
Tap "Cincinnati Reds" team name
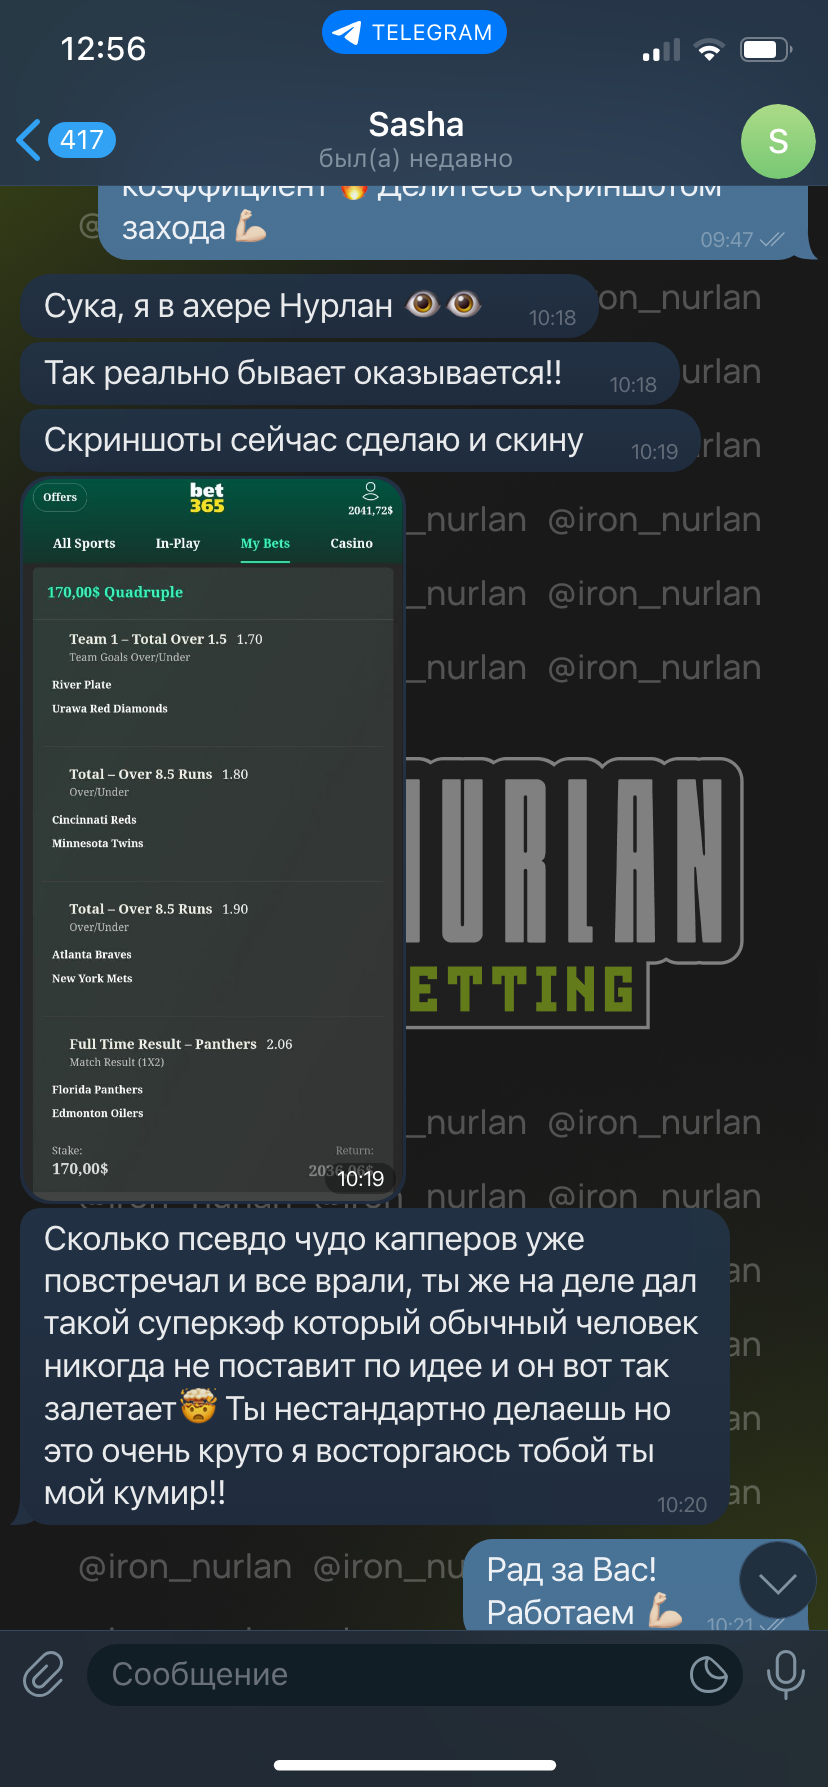pyautogui.click(x=94, y=820)
